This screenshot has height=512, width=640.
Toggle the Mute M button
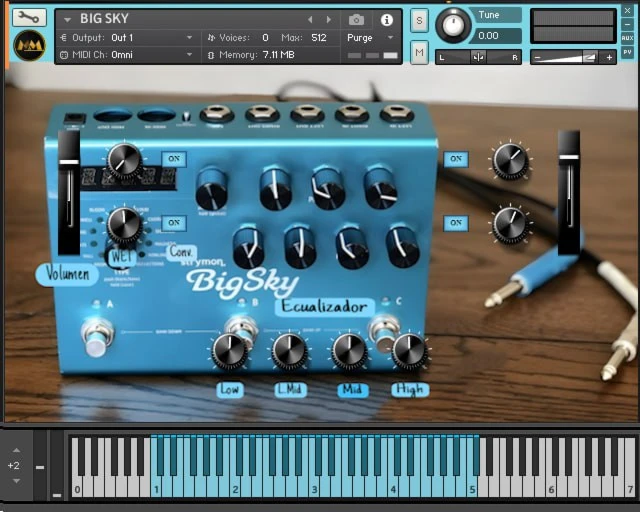tap(419, 52)
